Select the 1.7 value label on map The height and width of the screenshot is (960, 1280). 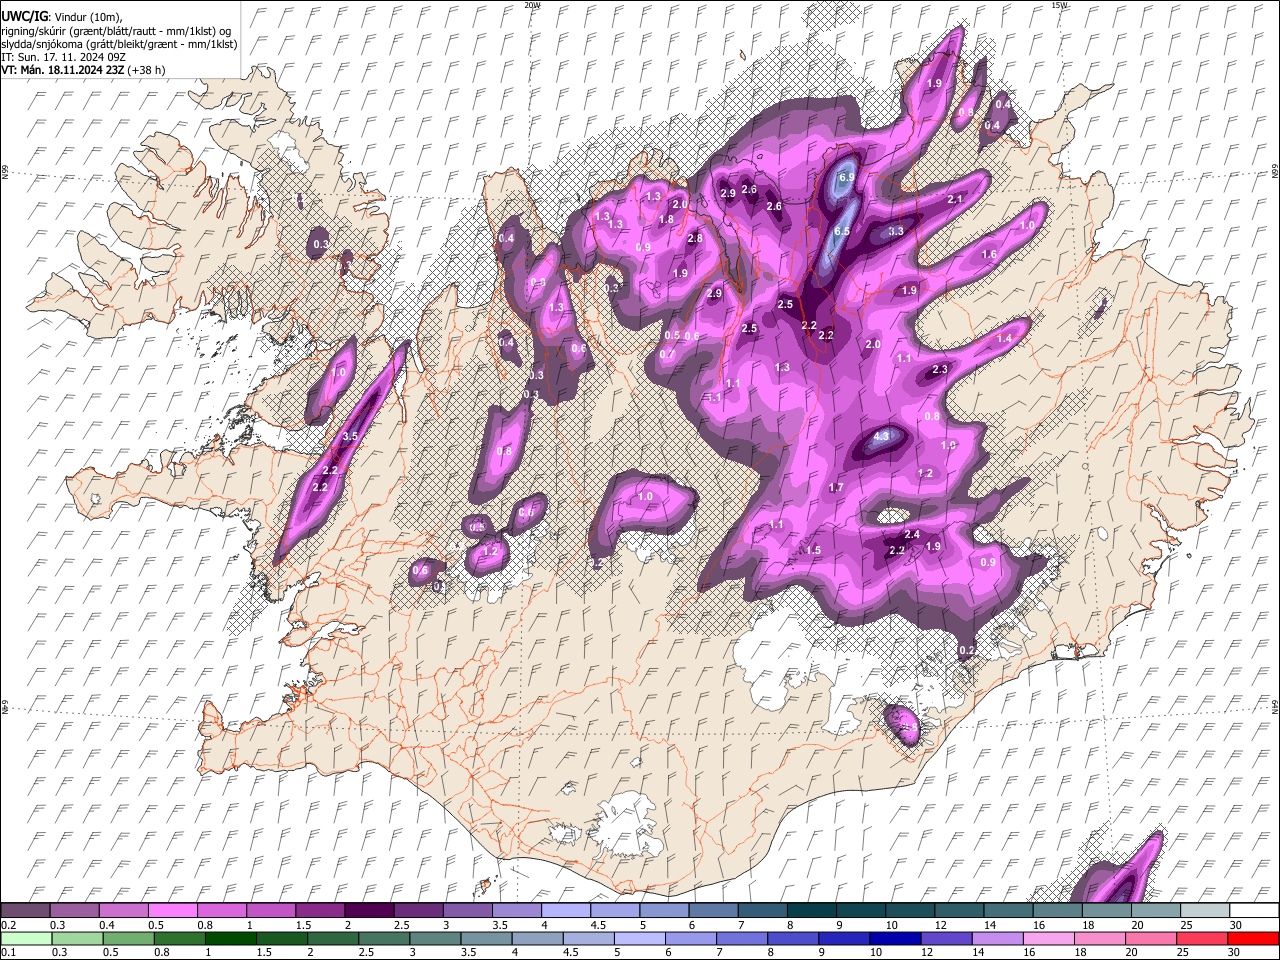837,487
